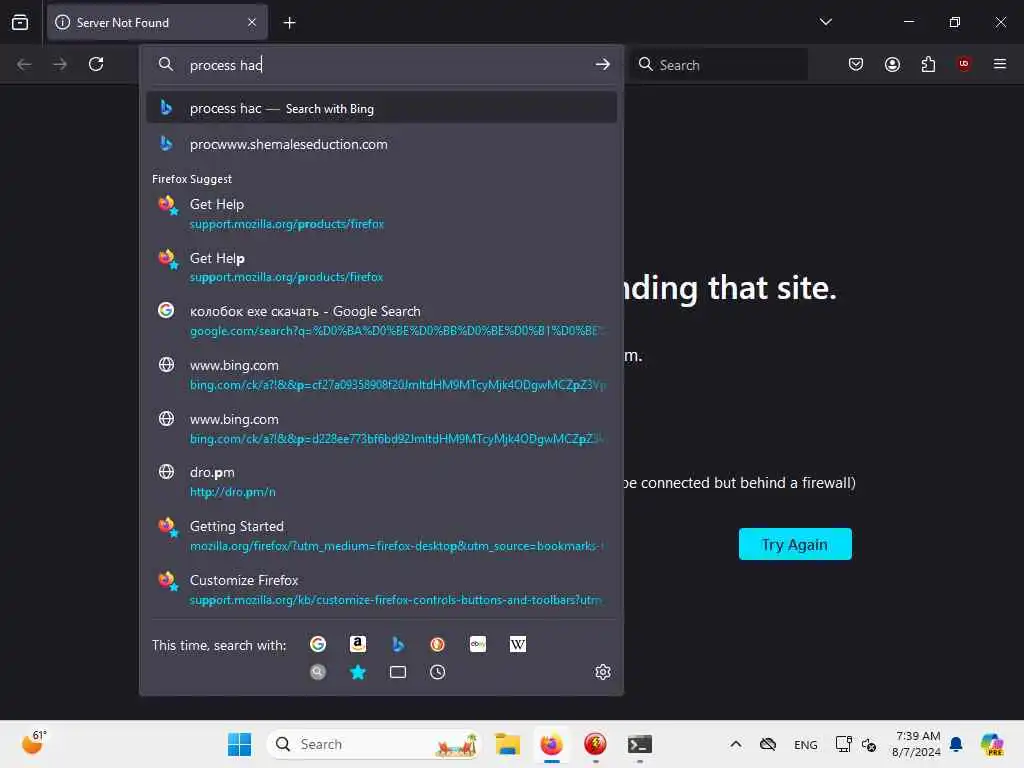
Task: Open the dro.pm suggestion
Action: tap(381, 482)
